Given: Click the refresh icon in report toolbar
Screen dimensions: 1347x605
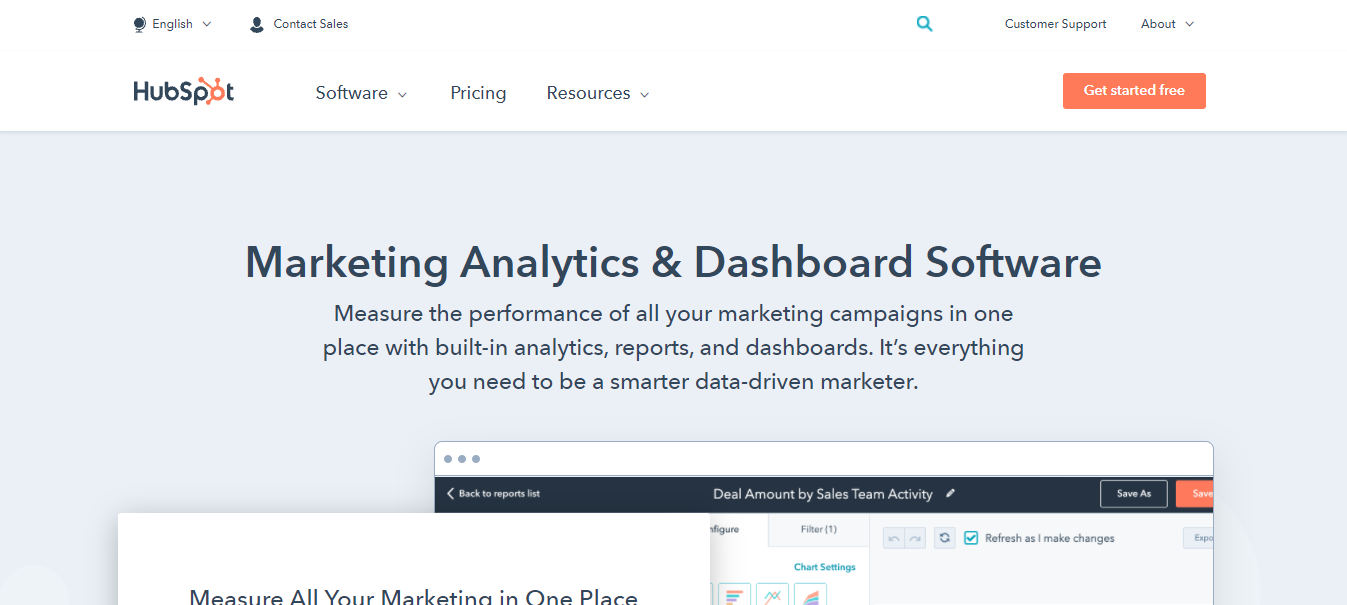Looking at the screenshot, I should click(945, 538).
